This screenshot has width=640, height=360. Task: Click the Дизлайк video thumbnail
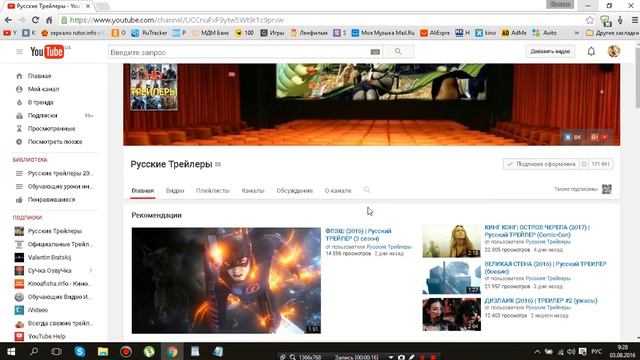tap(451, 314)
